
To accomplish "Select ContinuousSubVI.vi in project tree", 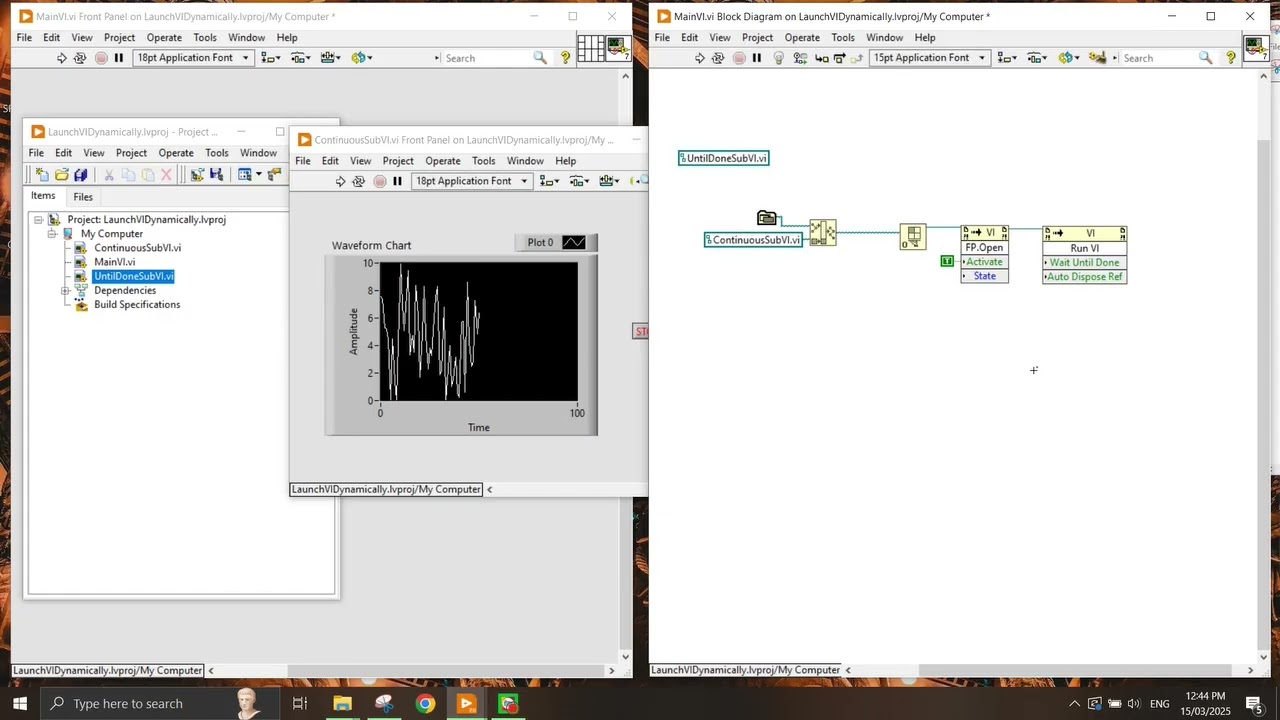I will pyautogui.click(x=138, y=248).
